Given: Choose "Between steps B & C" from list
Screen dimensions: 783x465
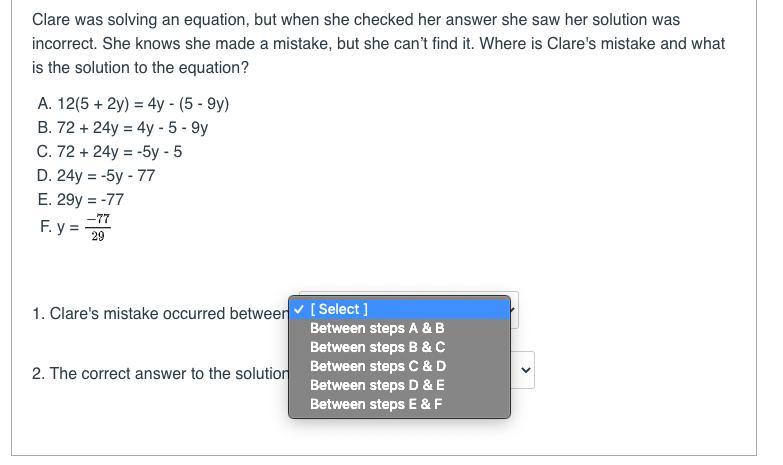Looking at the screenshot, I should [377, 347].
